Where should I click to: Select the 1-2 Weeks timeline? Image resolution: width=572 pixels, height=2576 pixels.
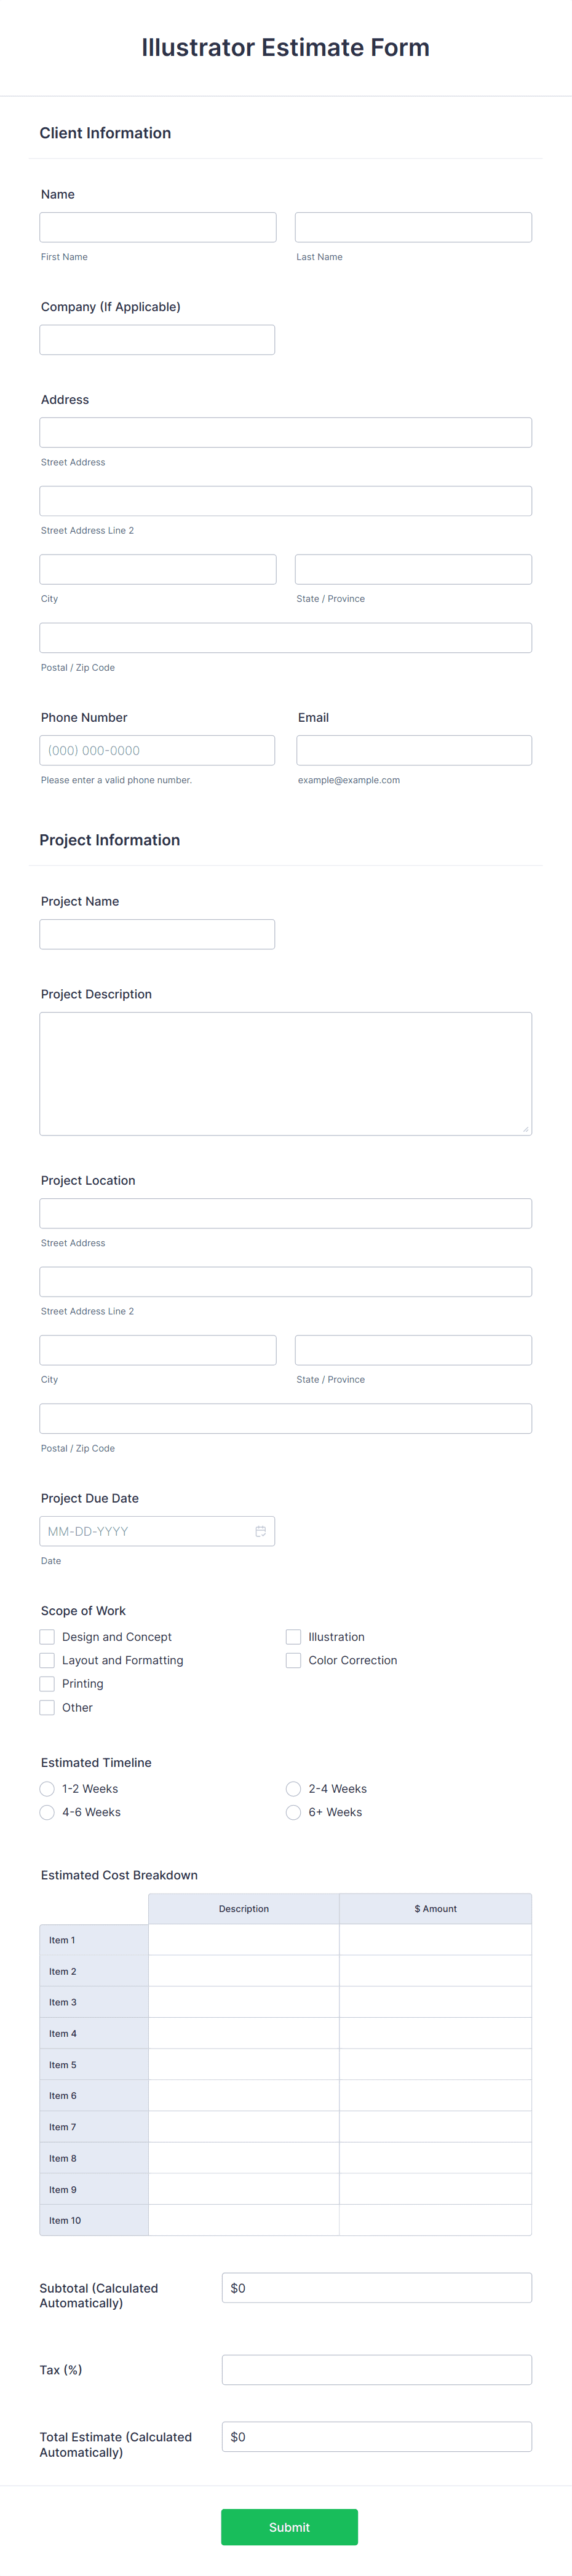(47, 1789)
